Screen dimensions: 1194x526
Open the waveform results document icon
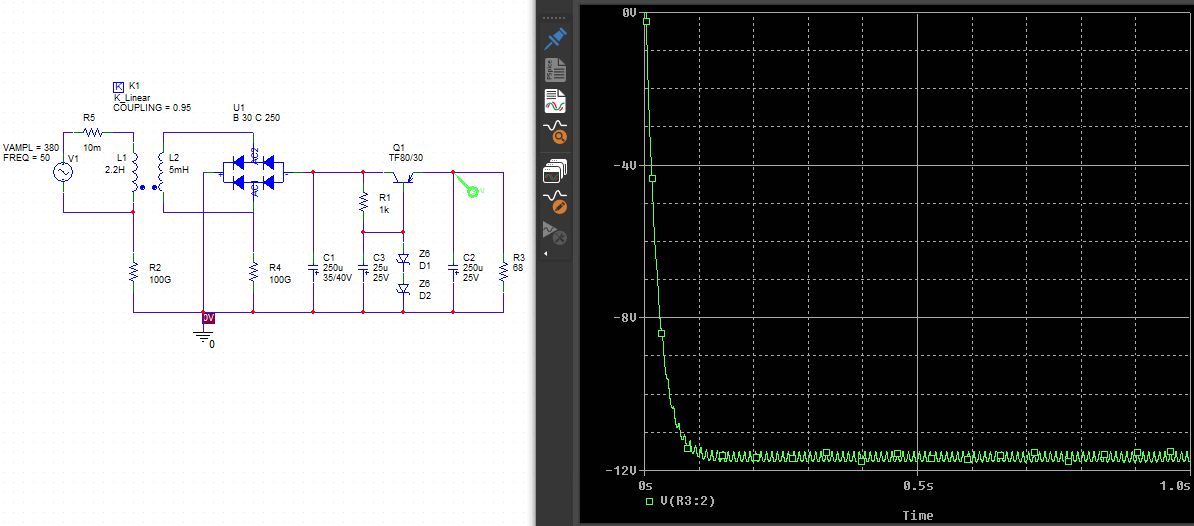(554, 101)
